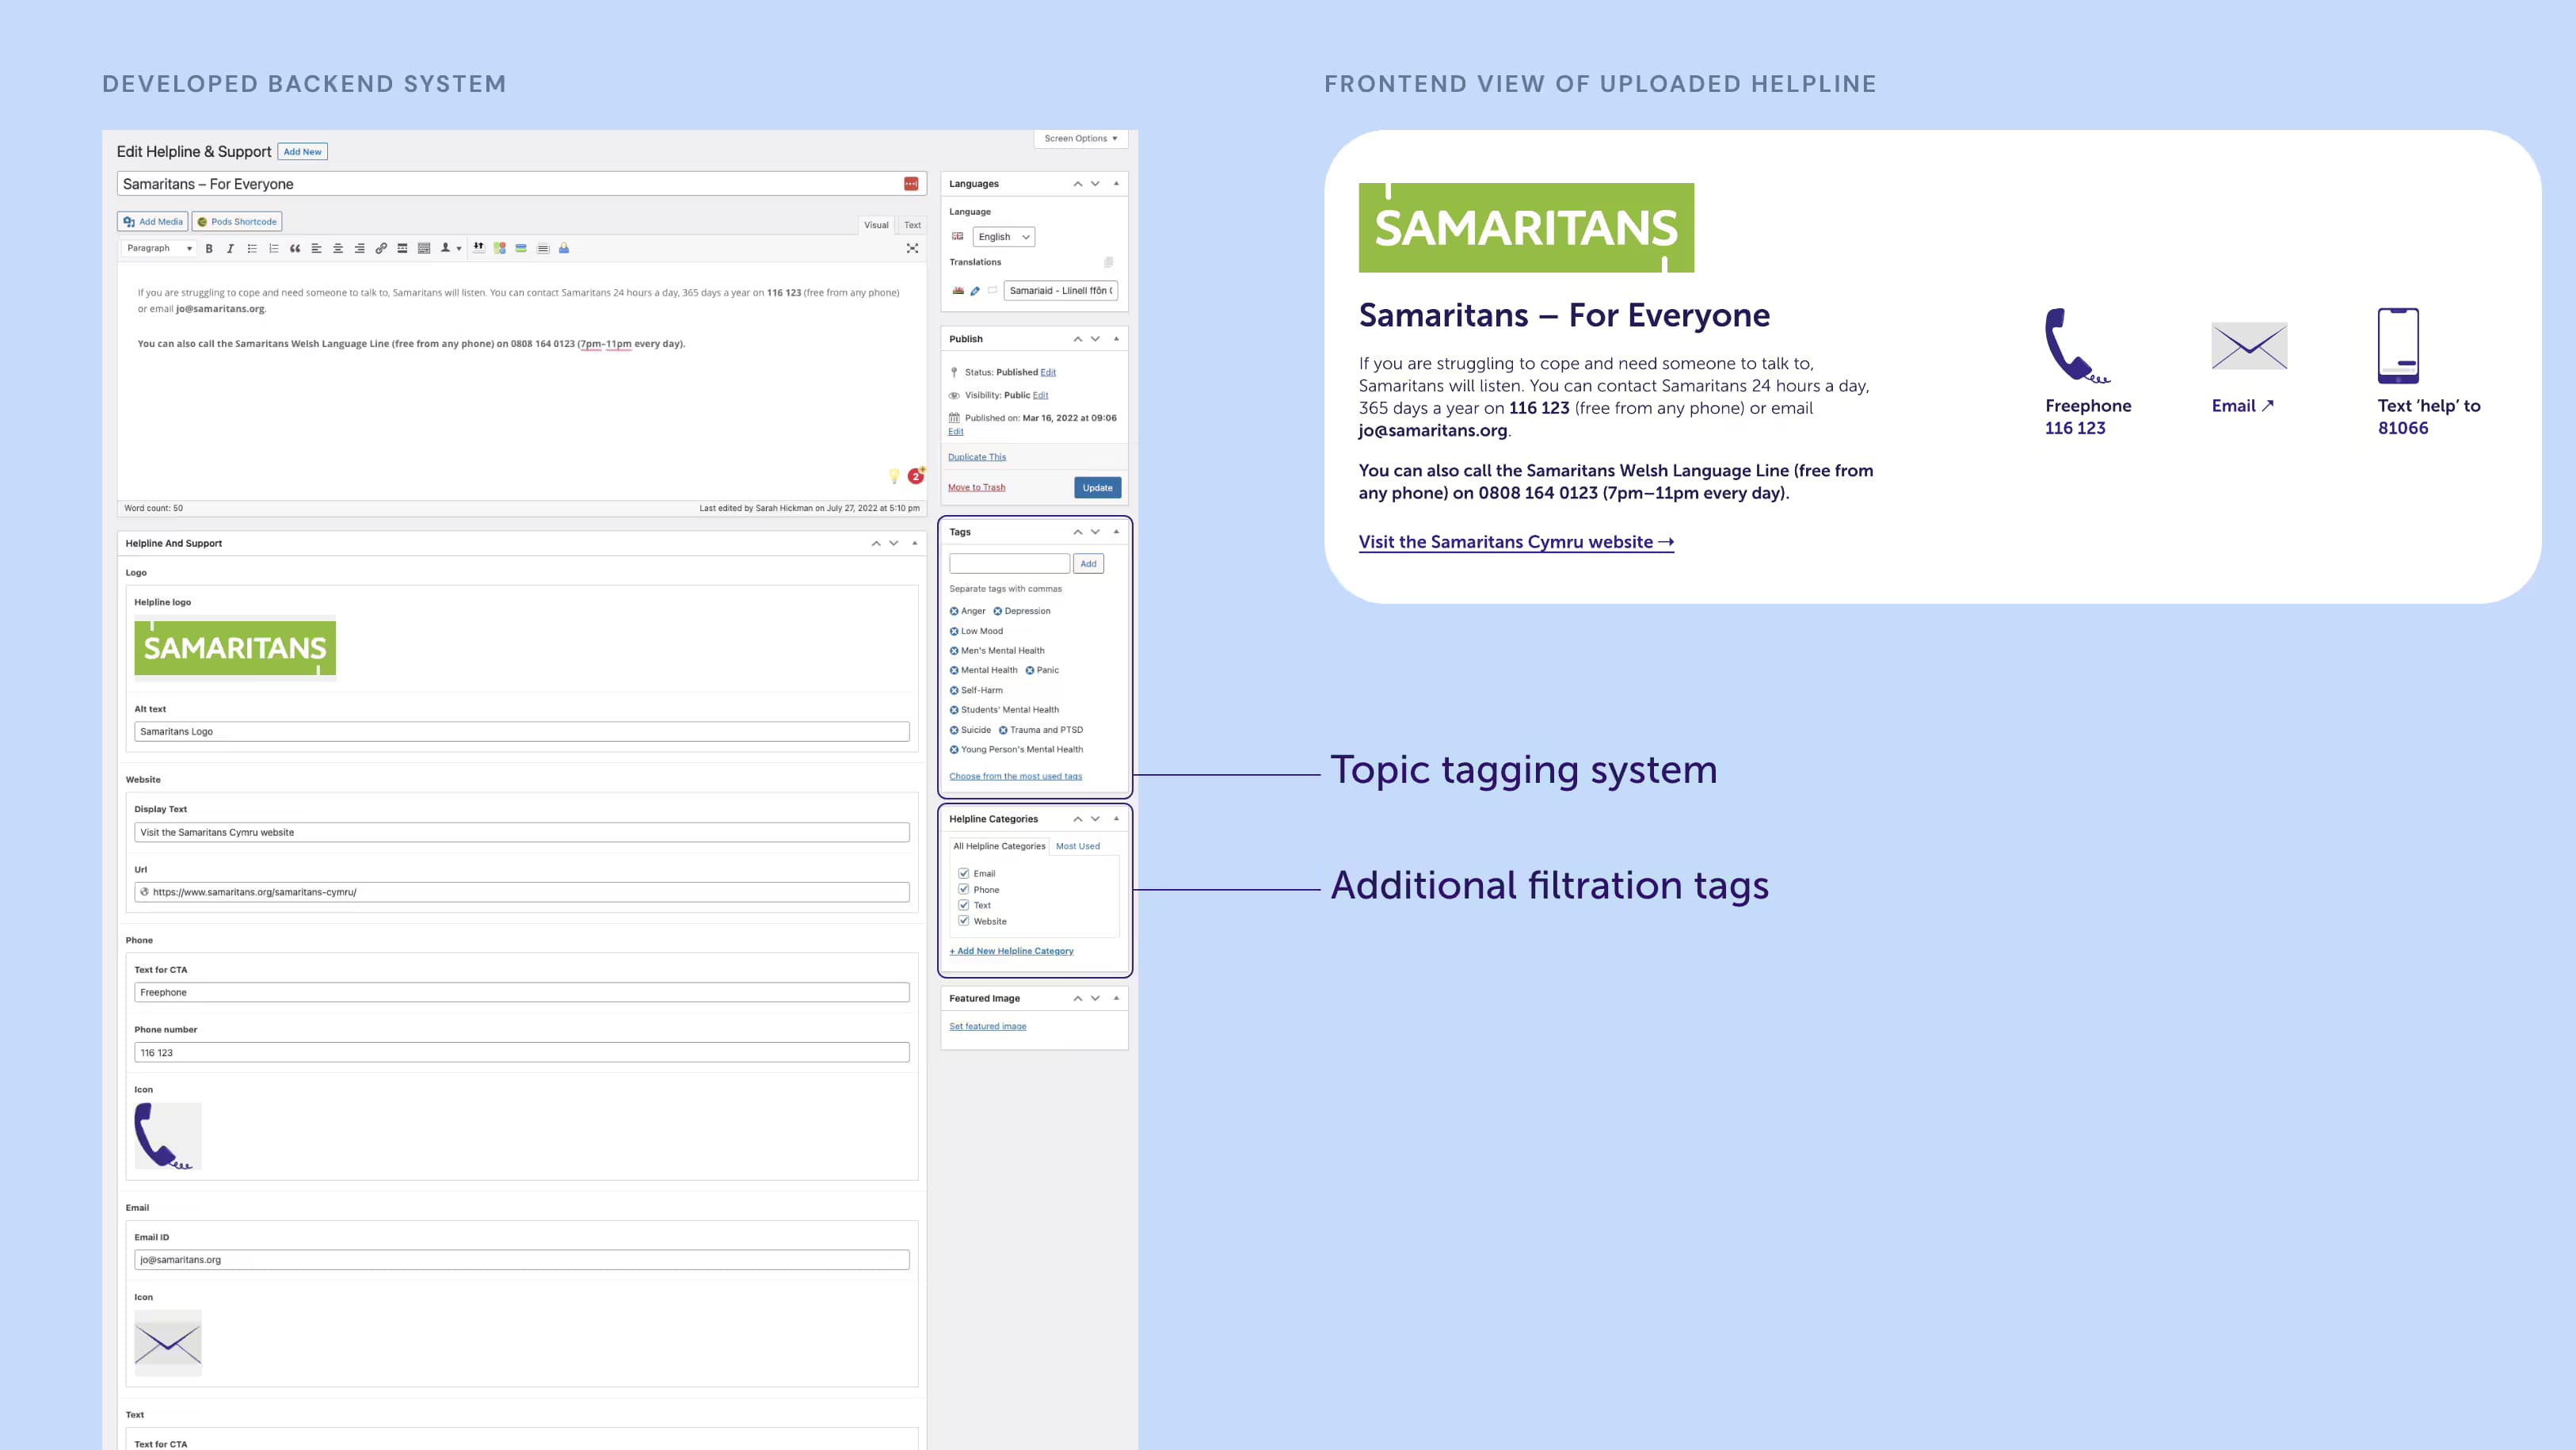Click the red notification badge showing 2
Image resolution: width=2576 pixels, height=1450 pixels.
915,476
